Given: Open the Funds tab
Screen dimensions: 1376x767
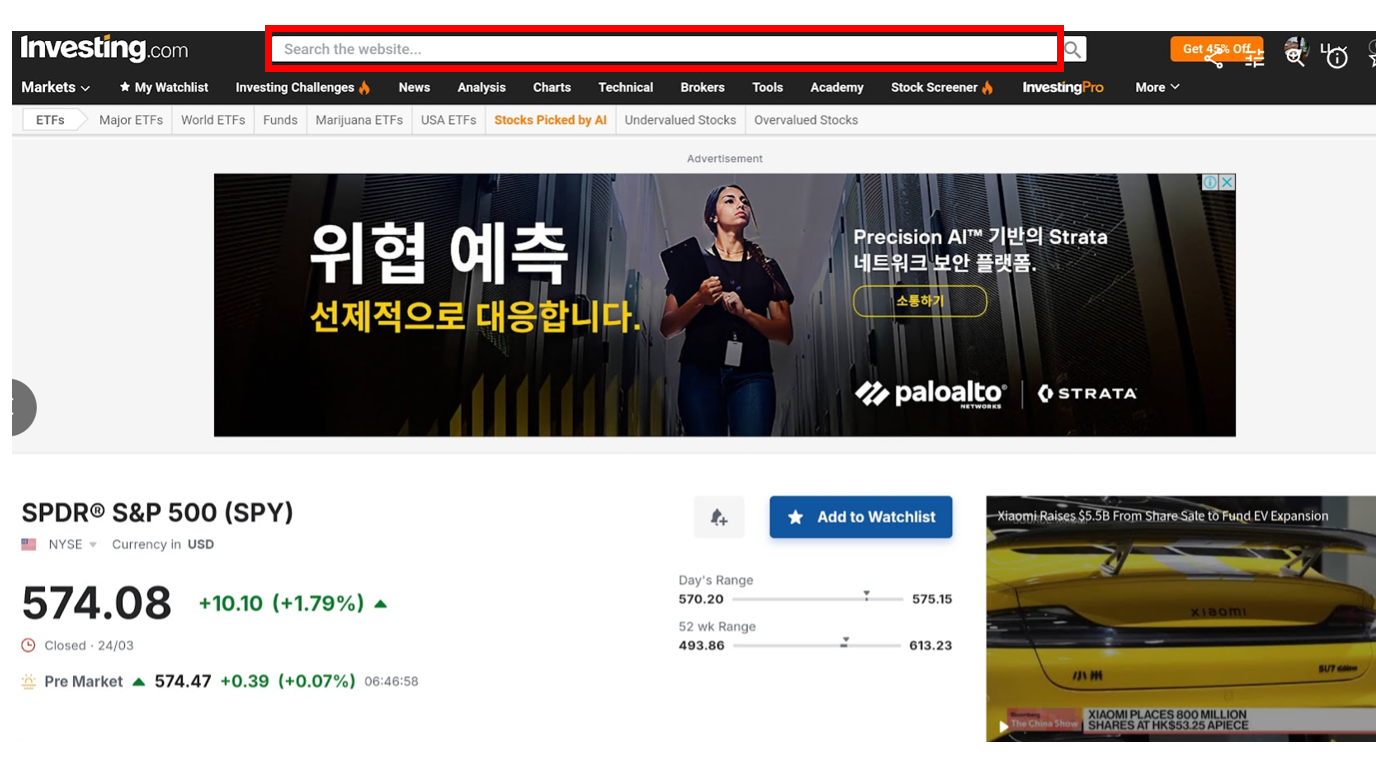Looking at the screenshot, I should pyautogui.click(x=280, y=120).
